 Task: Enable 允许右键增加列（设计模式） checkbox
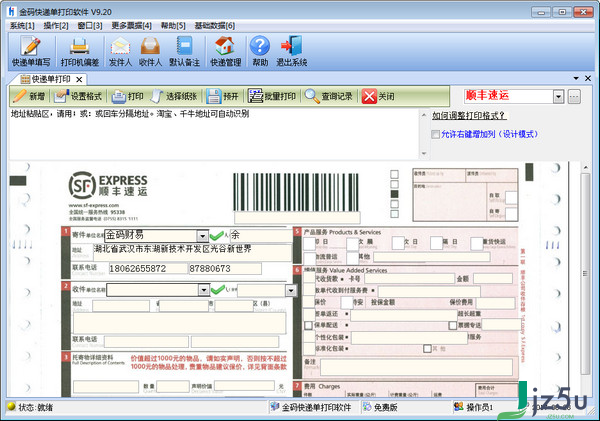435,134
